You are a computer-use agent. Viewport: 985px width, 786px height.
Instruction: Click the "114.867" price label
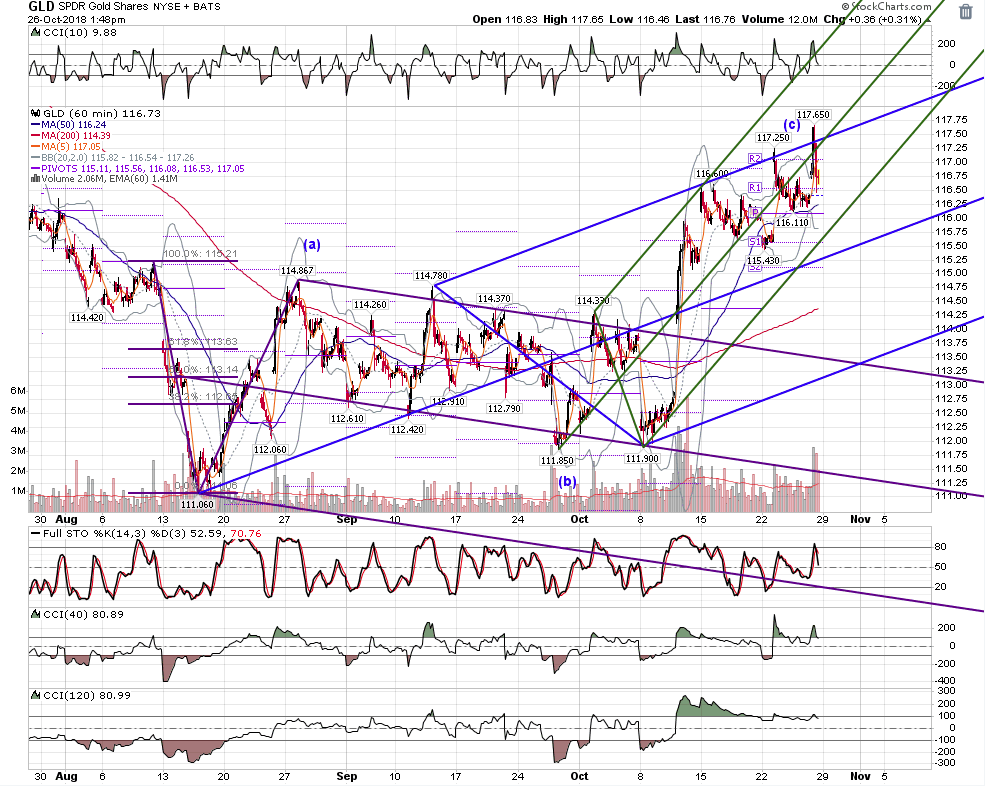(x=297, y=271)
